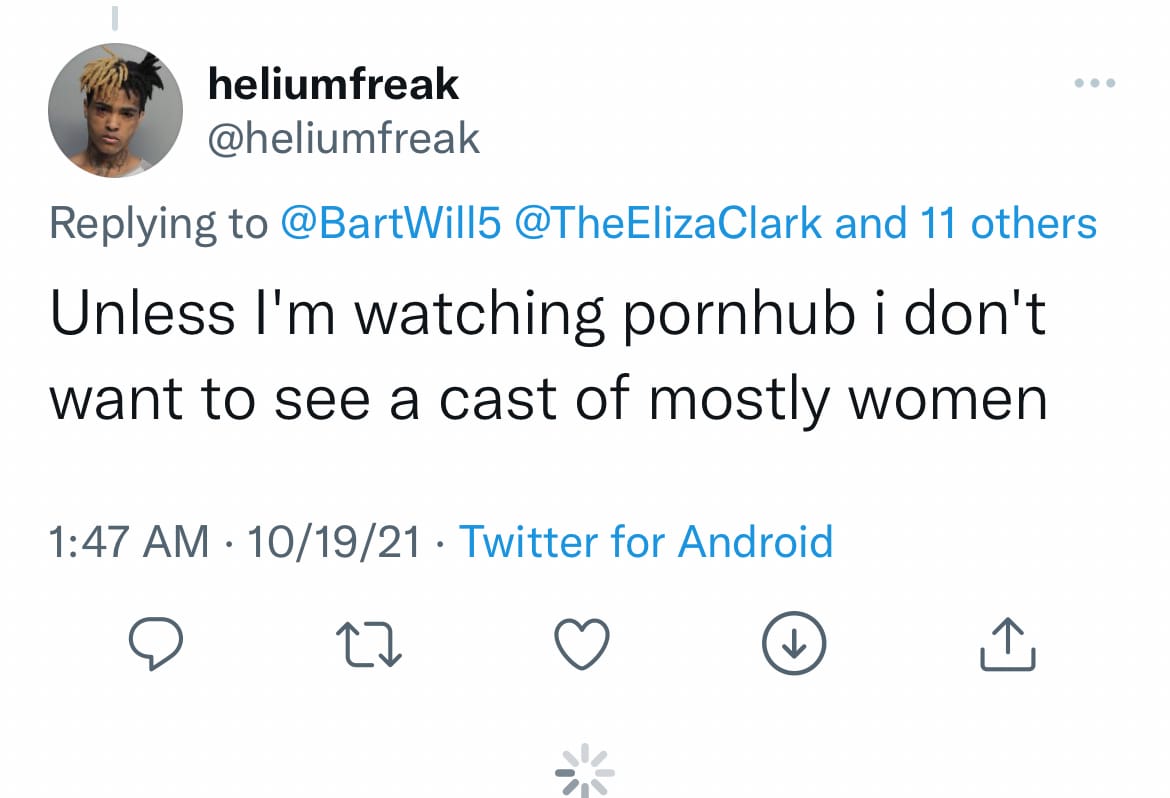1170x798 pixels.
Task: Open the @heliumfreak handle
Action: click(x=343, y=138)
